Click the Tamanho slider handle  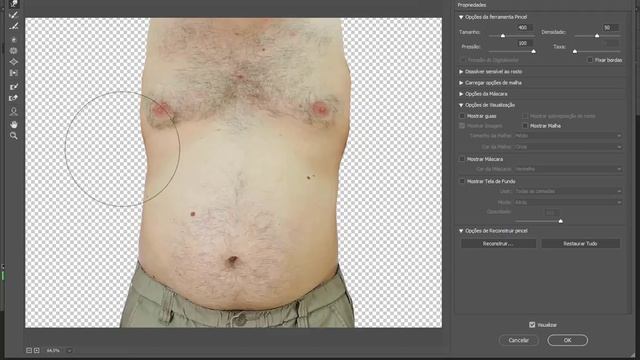coord(503,36)
